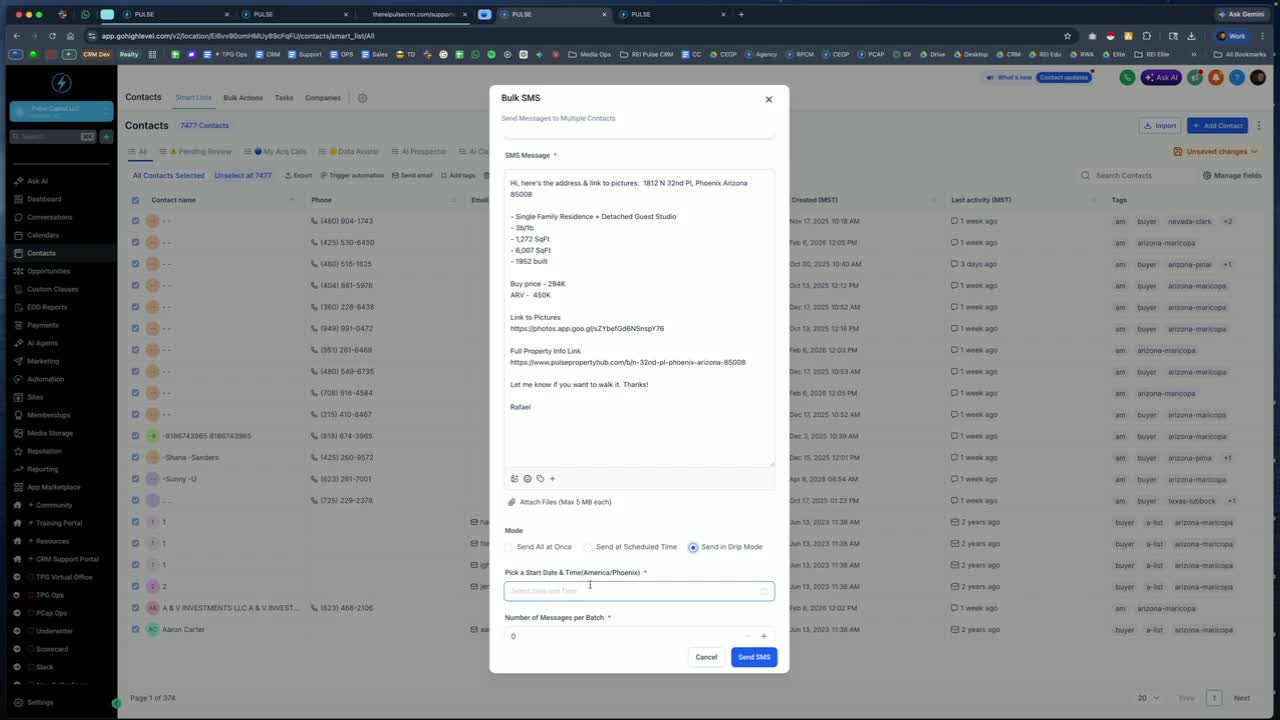Select Send at Scheduled Time mode
This screenshot has height=720, width=1280.
point(588,547)
